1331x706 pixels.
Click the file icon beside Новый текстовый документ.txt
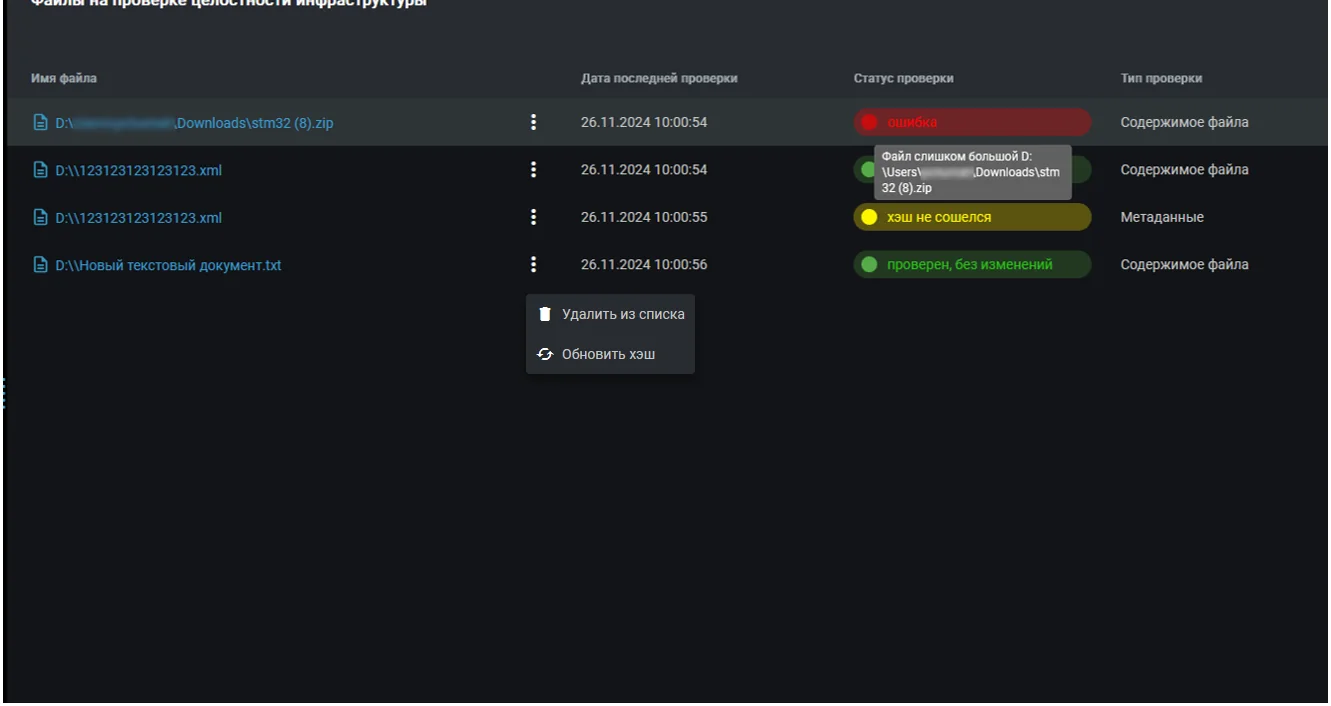41,266
